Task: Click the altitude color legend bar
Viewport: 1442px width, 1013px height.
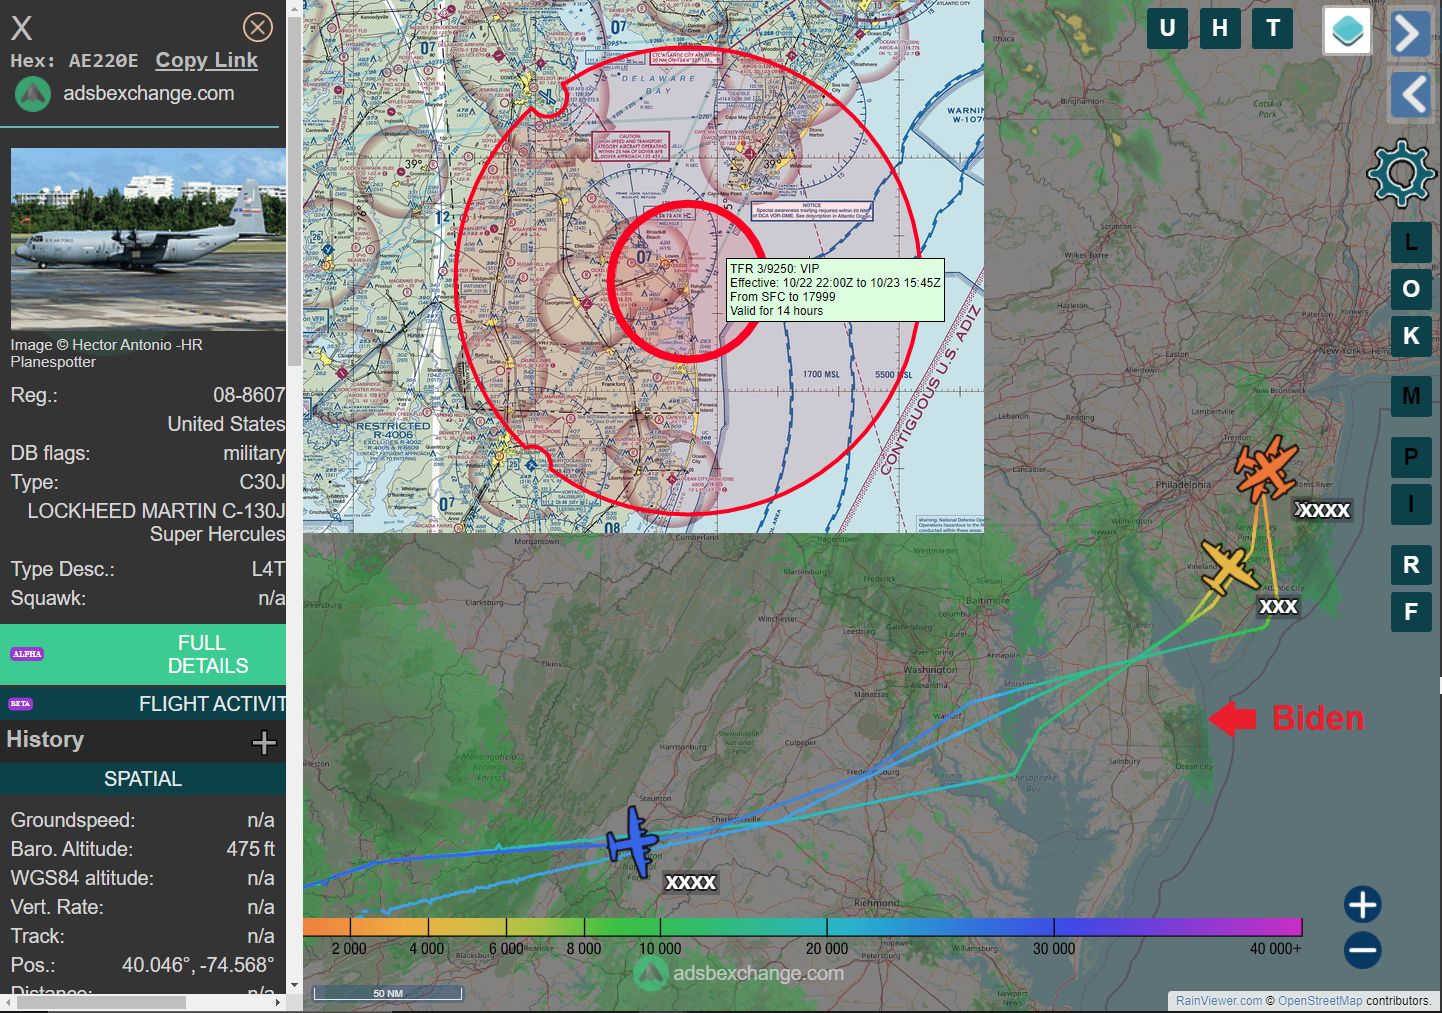Action: click(802, 927)
